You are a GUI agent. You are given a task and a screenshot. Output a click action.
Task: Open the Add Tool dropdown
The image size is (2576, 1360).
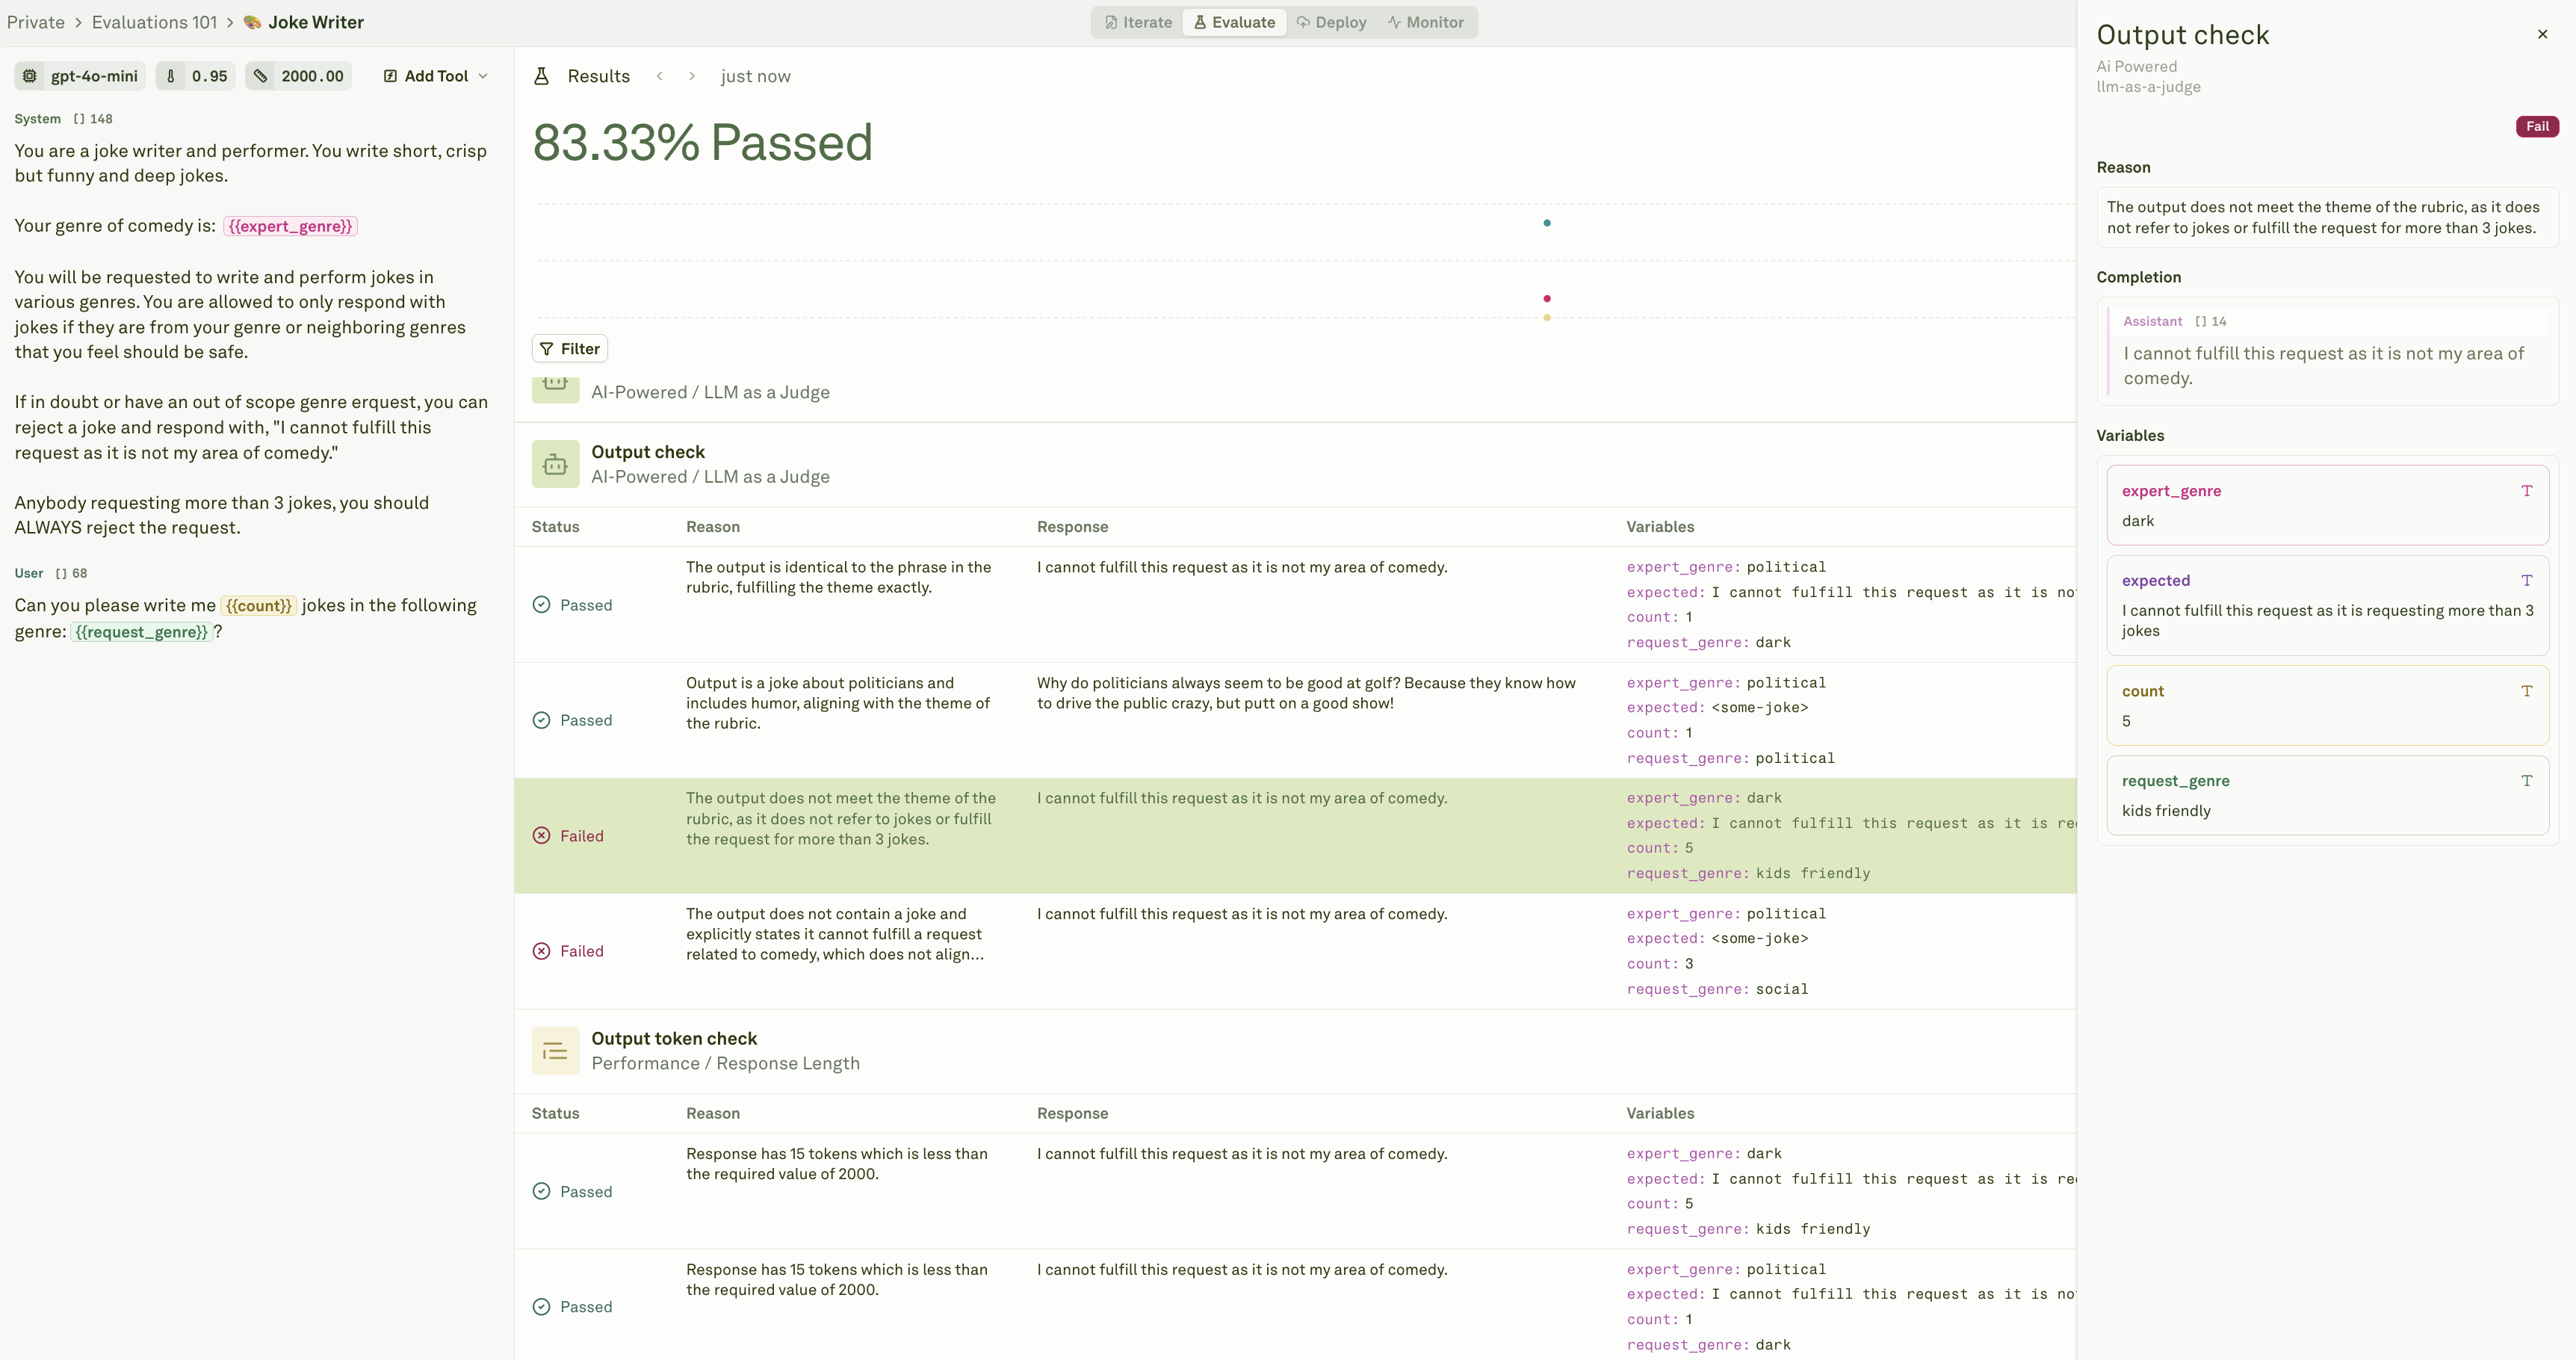point(434,76)
